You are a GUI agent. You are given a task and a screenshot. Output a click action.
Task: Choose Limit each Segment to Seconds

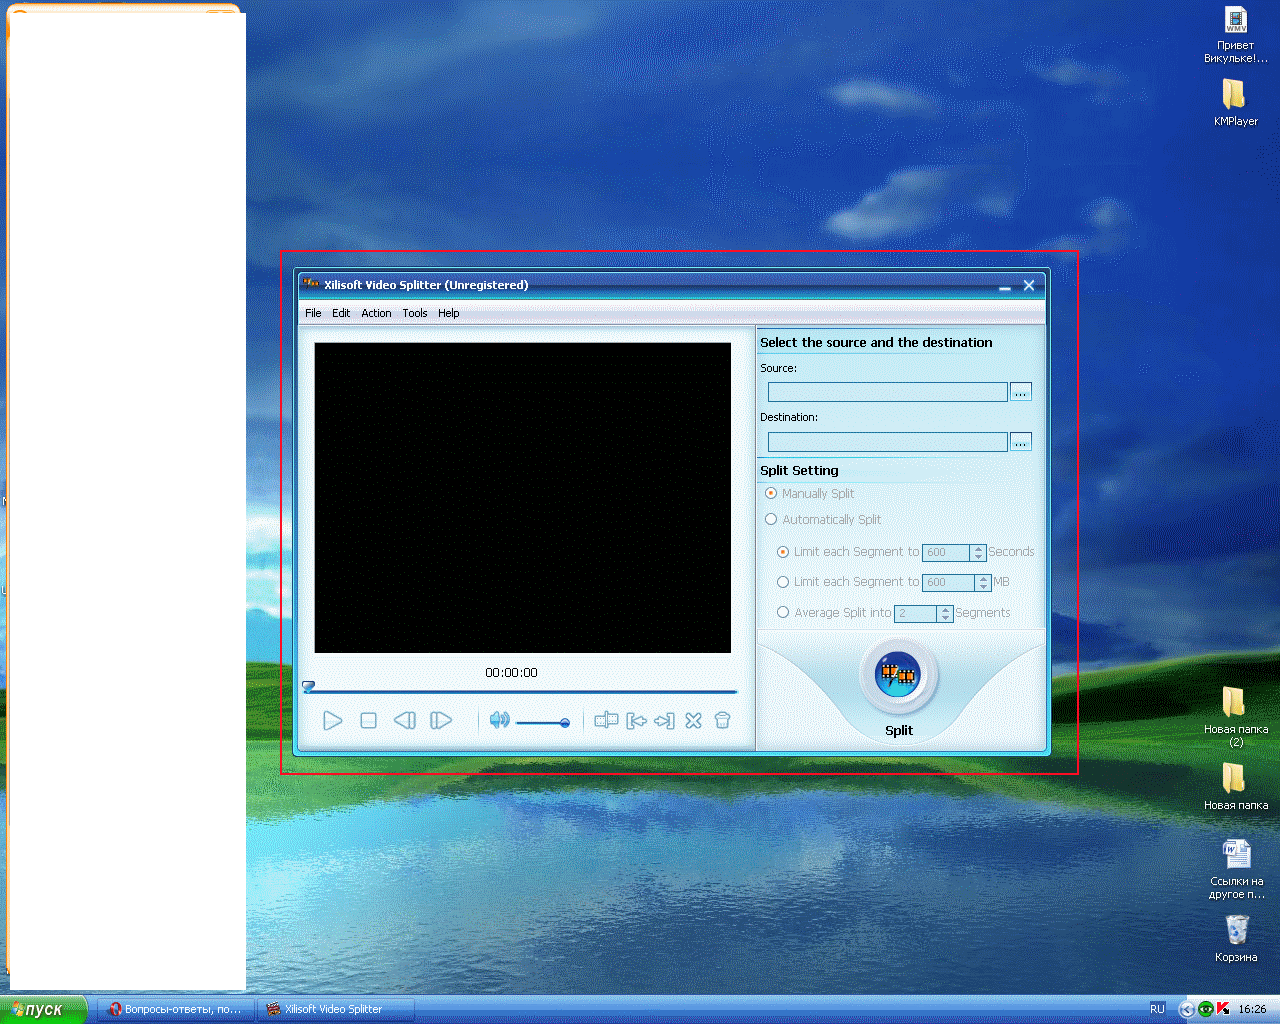(x=783, y=552)
